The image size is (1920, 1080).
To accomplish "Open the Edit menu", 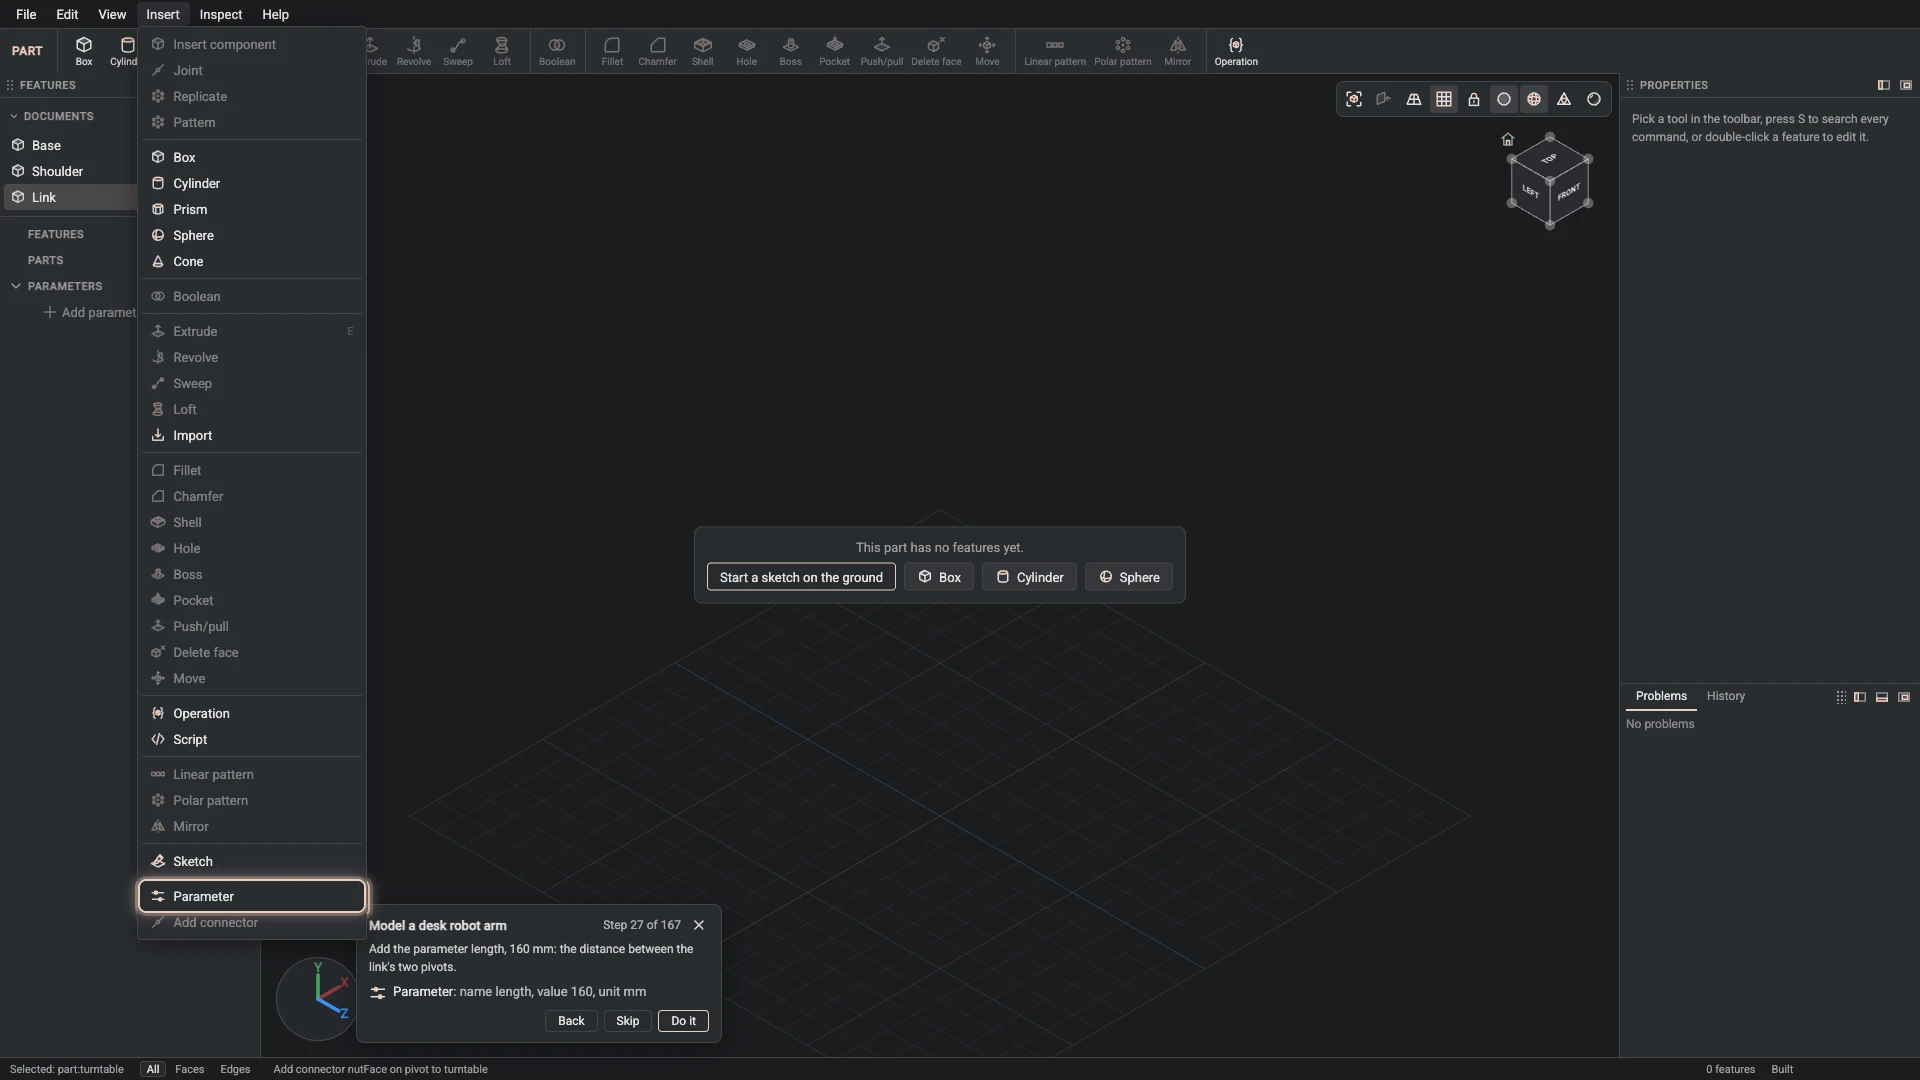I will [x=67, y=14].
